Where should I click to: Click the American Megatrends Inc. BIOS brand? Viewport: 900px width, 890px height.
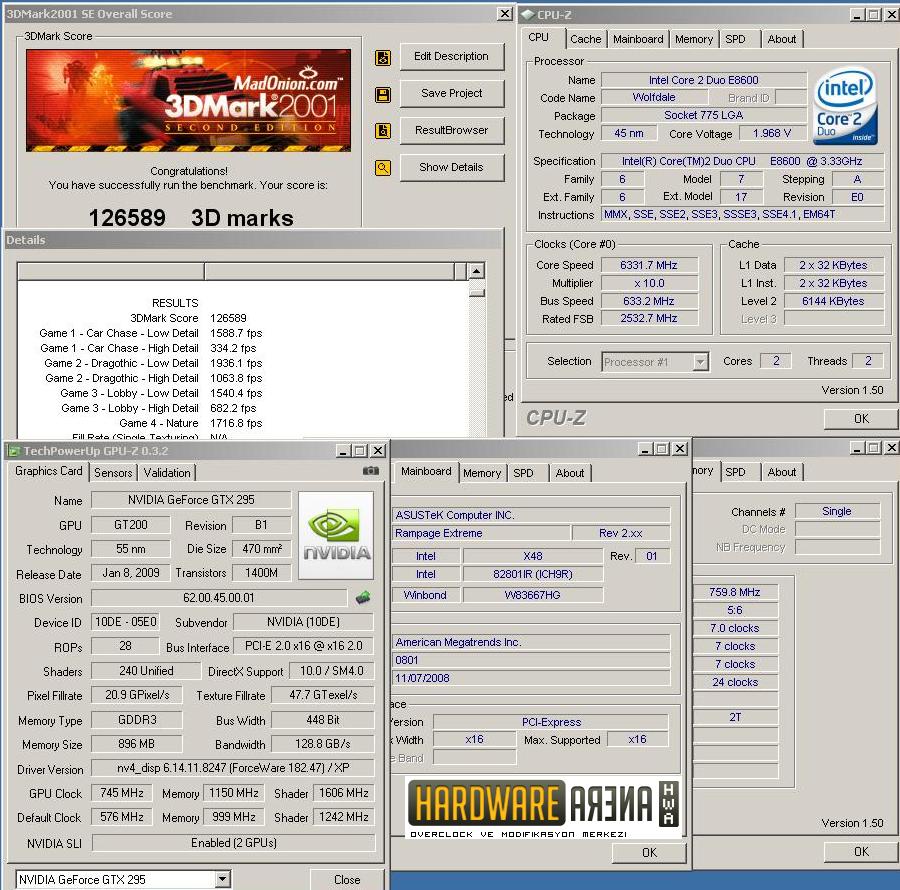pos(532,642)
